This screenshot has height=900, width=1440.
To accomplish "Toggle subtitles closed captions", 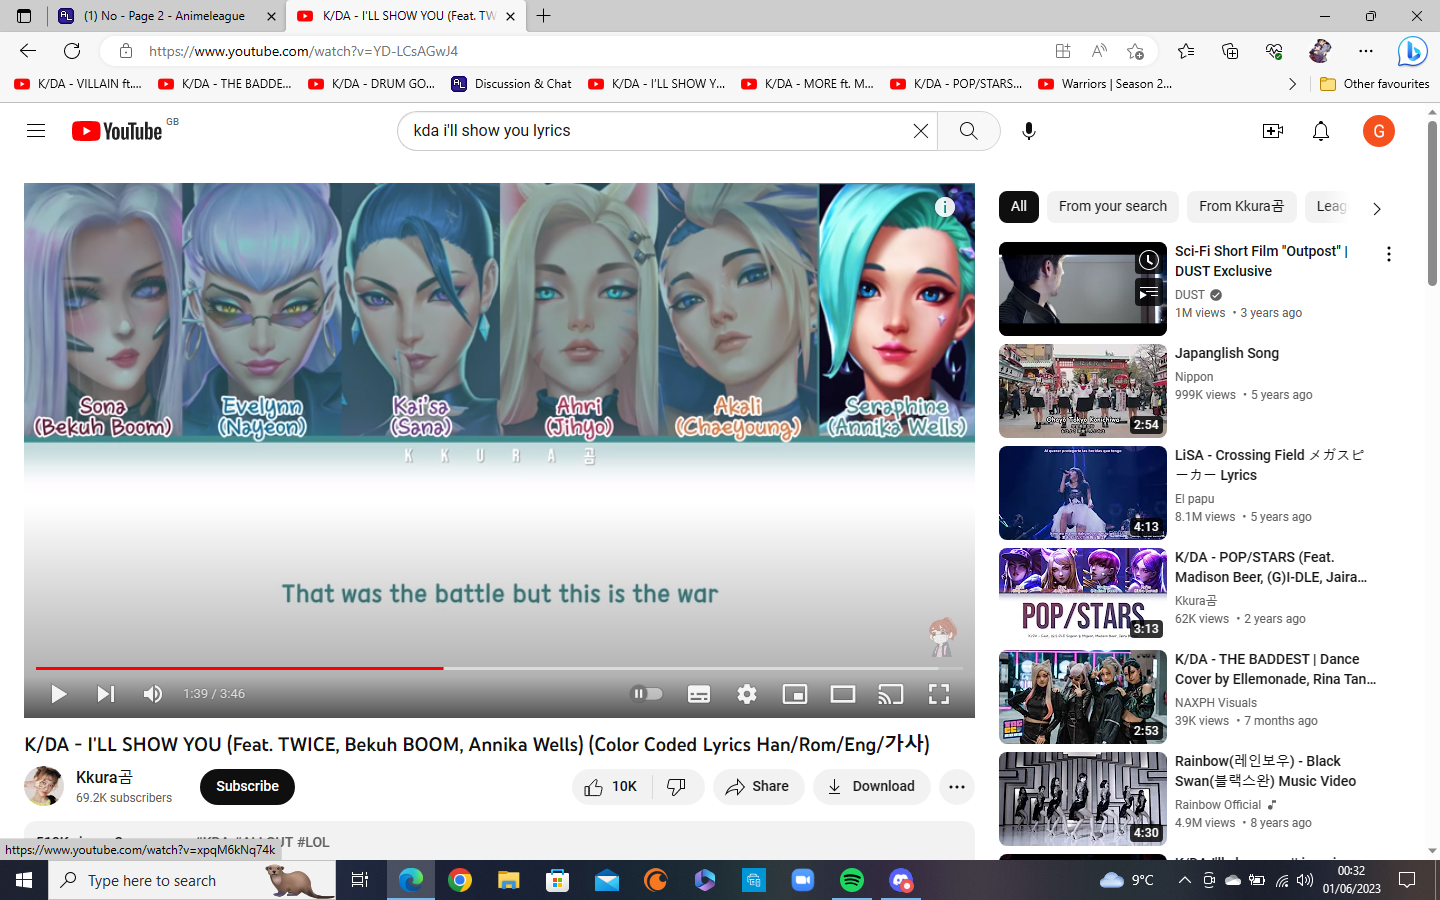I will [x=699, y=694].
